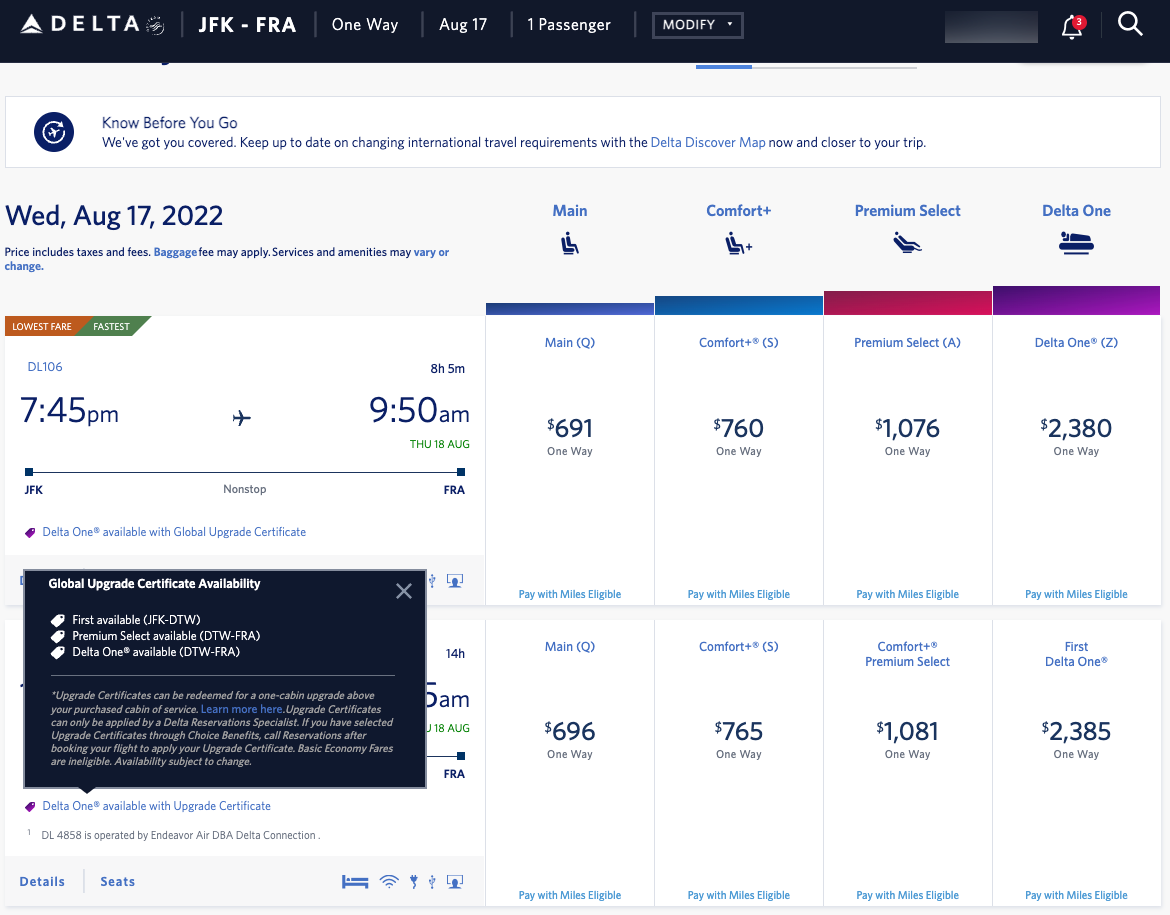Switch to the Seats tab

tap(117, 881)
